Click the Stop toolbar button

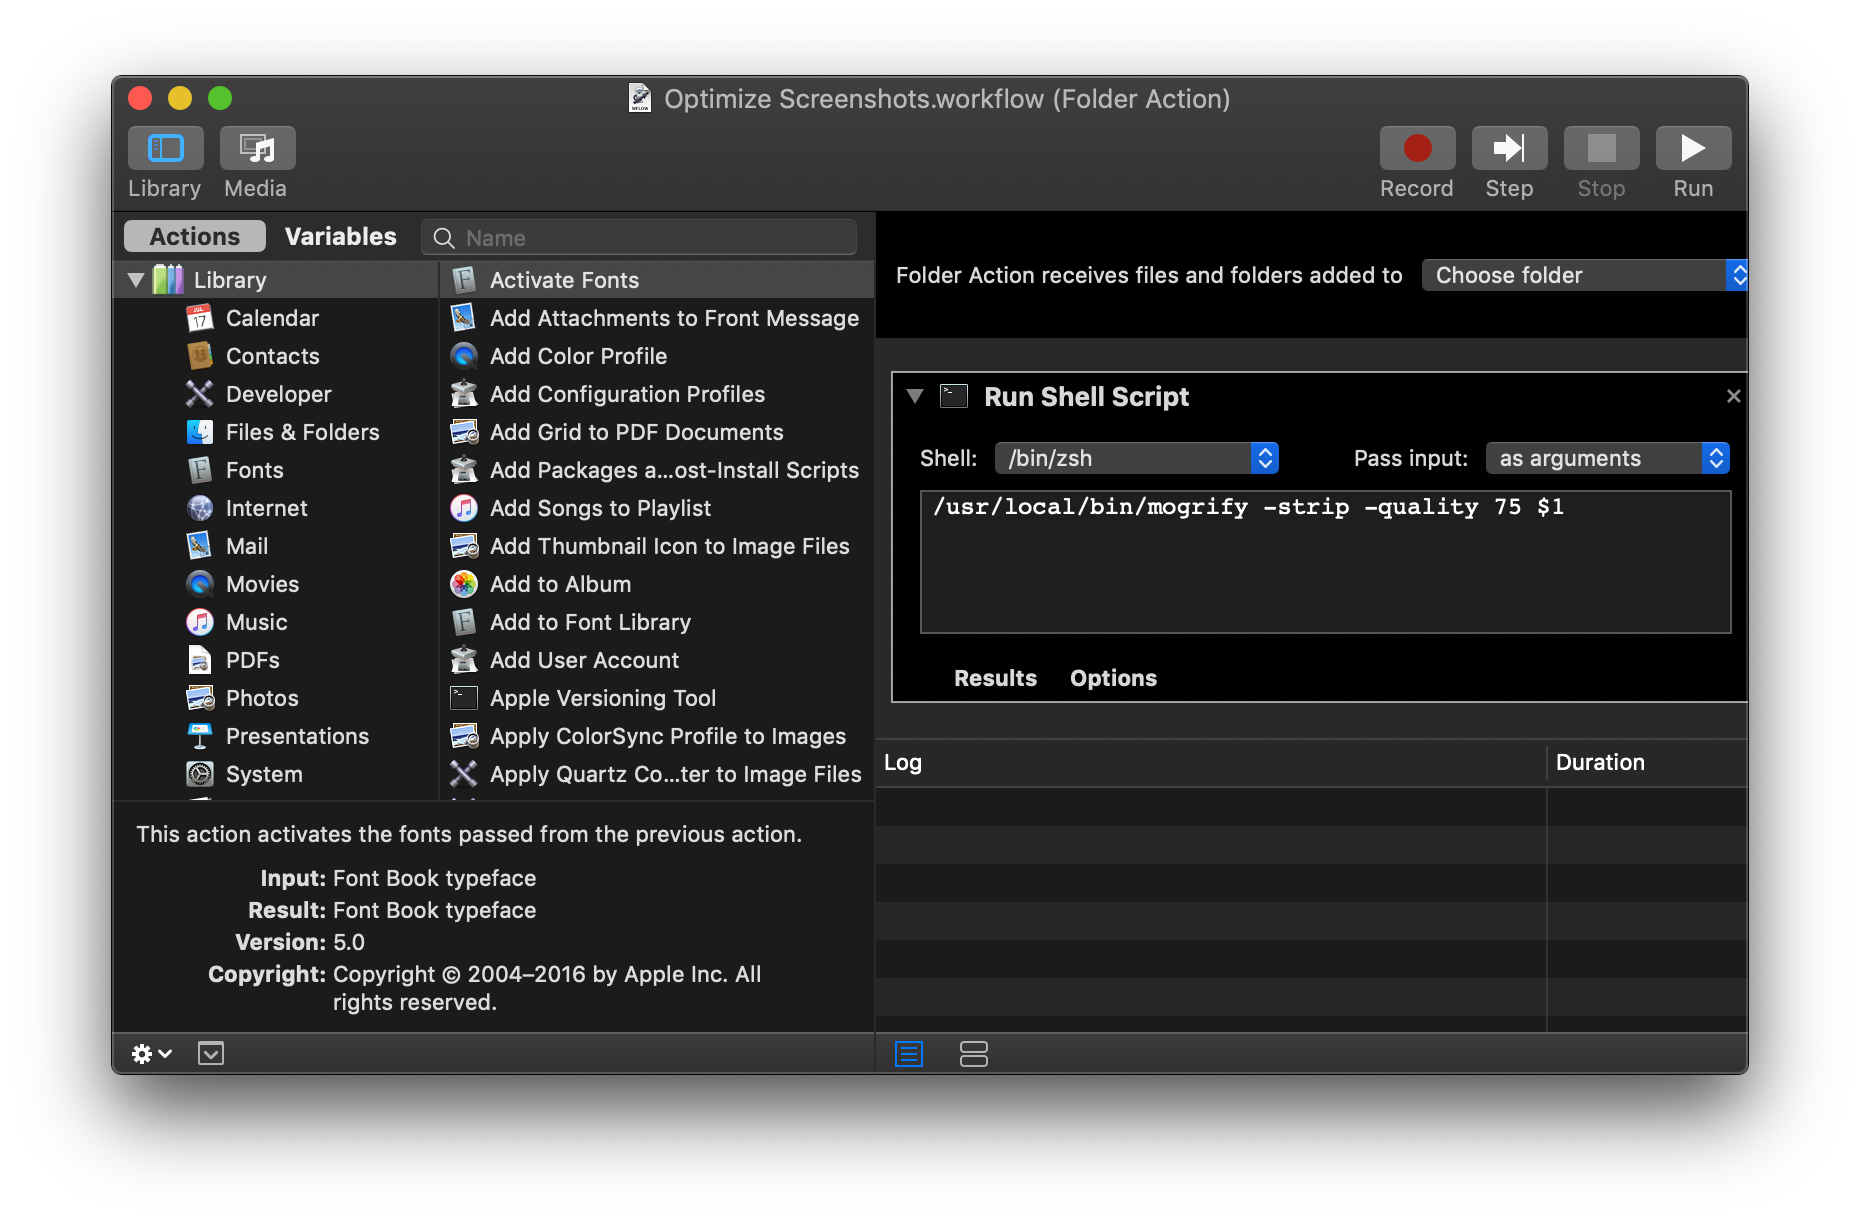[x=1601, y=148]
